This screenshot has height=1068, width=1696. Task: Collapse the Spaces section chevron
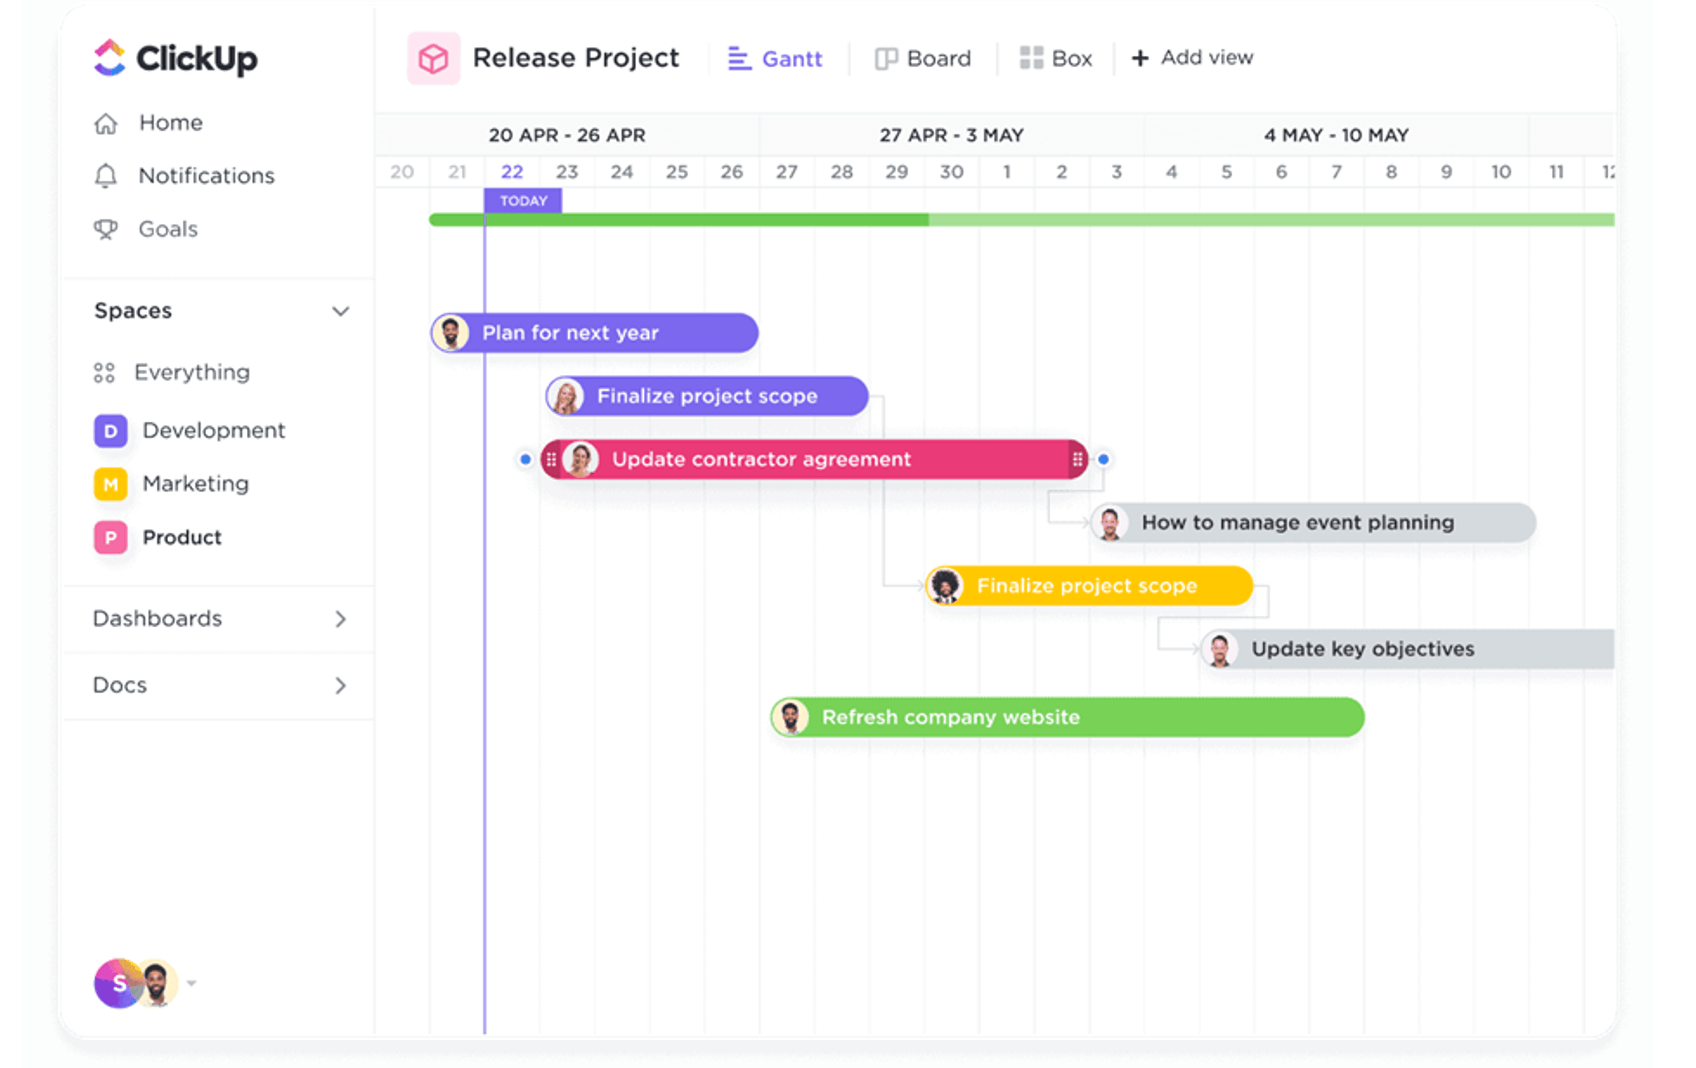point(340,311)
